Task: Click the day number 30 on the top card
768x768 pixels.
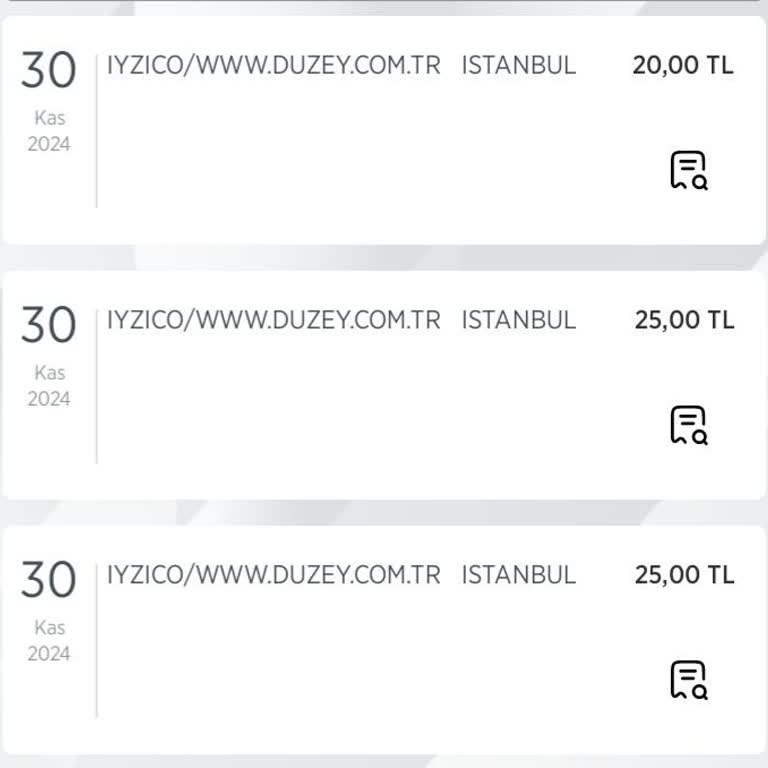Action: pos(48,71)
